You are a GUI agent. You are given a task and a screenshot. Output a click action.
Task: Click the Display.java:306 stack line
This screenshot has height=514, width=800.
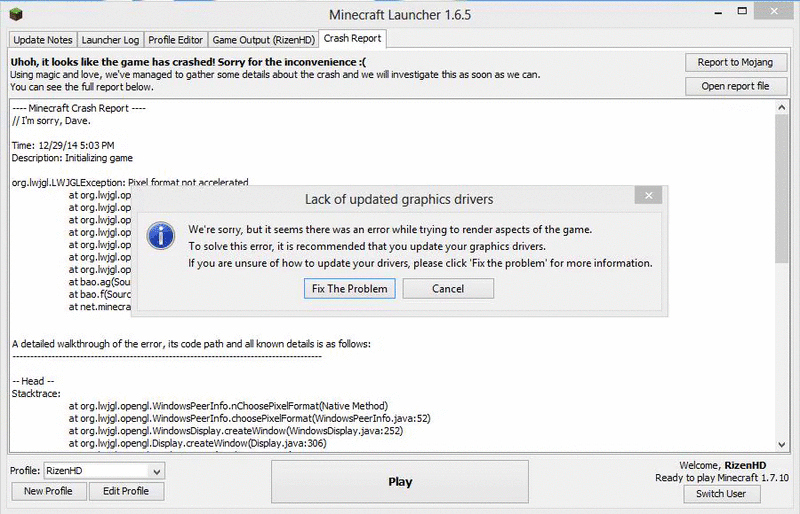coord(197,443)
